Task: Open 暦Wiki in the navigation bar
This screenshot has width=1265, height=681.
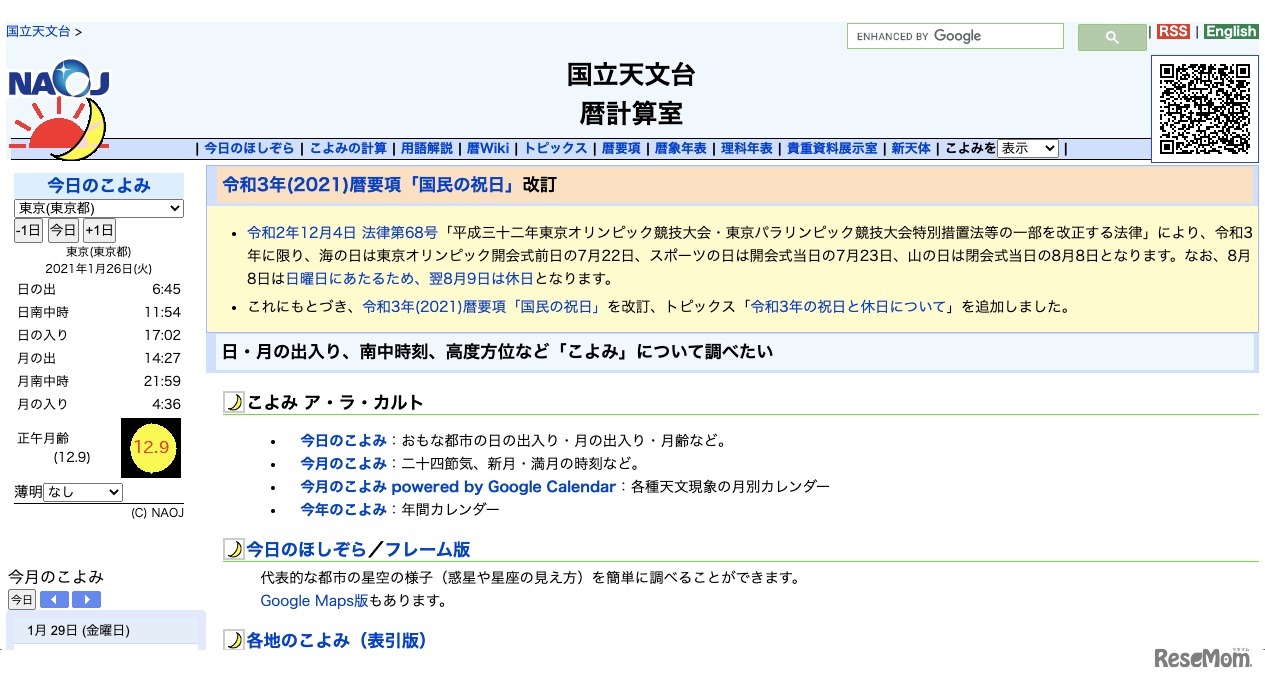Action: [488, 148]
